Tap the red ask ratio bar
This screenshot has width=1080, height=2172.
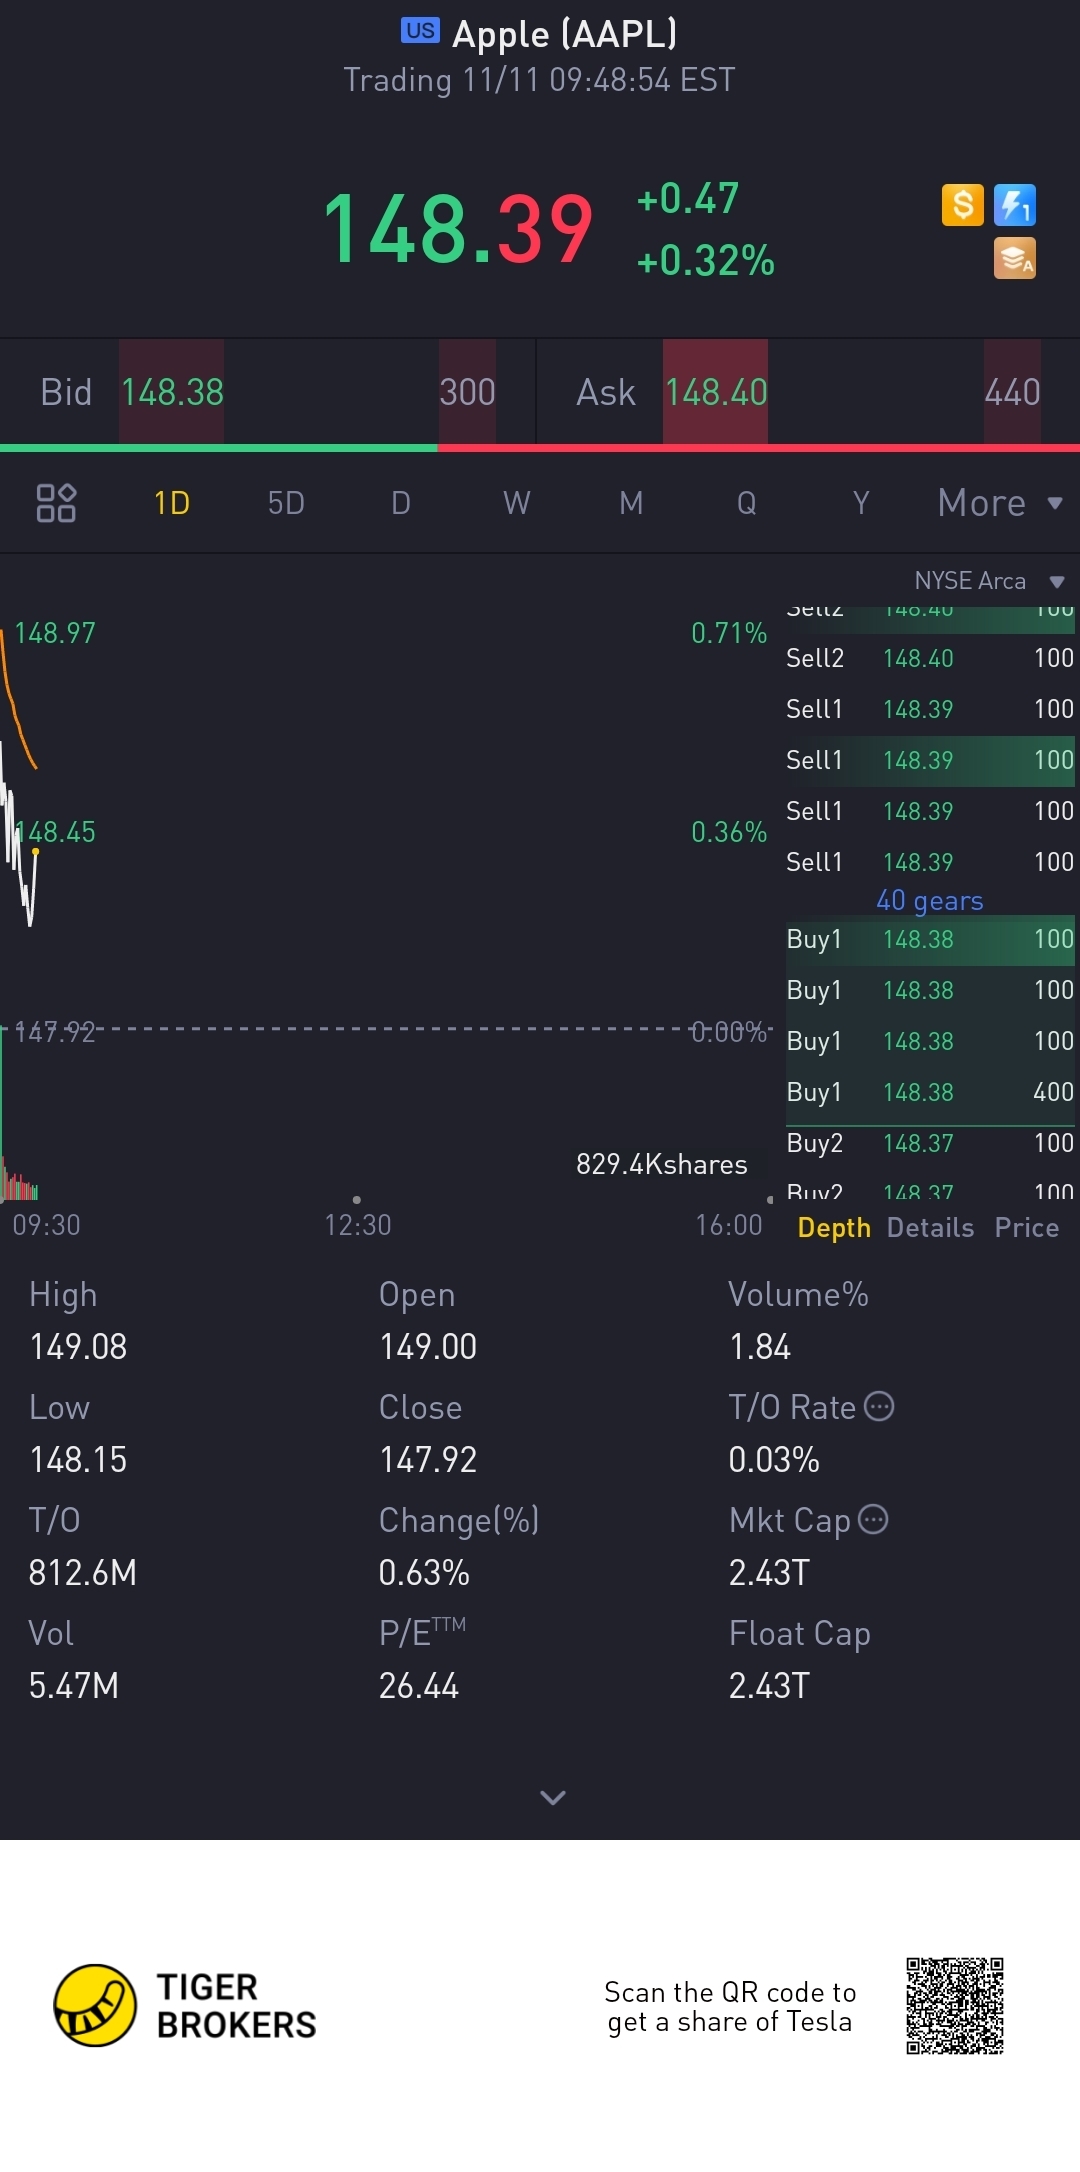[759, 448]
